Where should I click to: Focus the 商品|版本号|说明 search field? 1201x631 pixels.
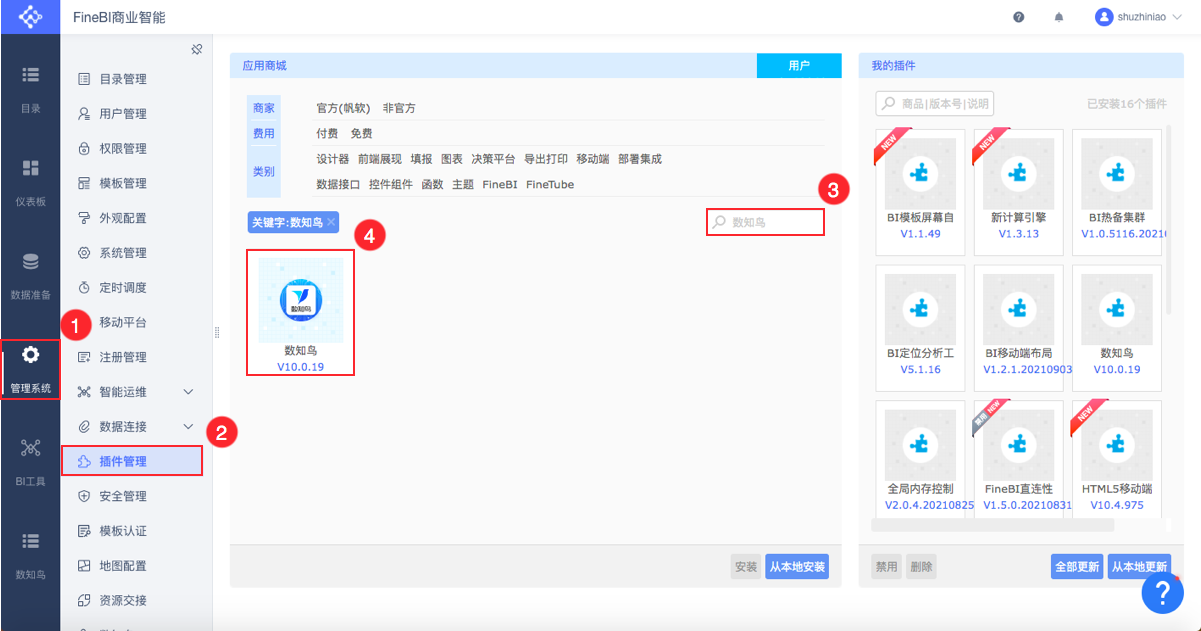coord(935,104)
